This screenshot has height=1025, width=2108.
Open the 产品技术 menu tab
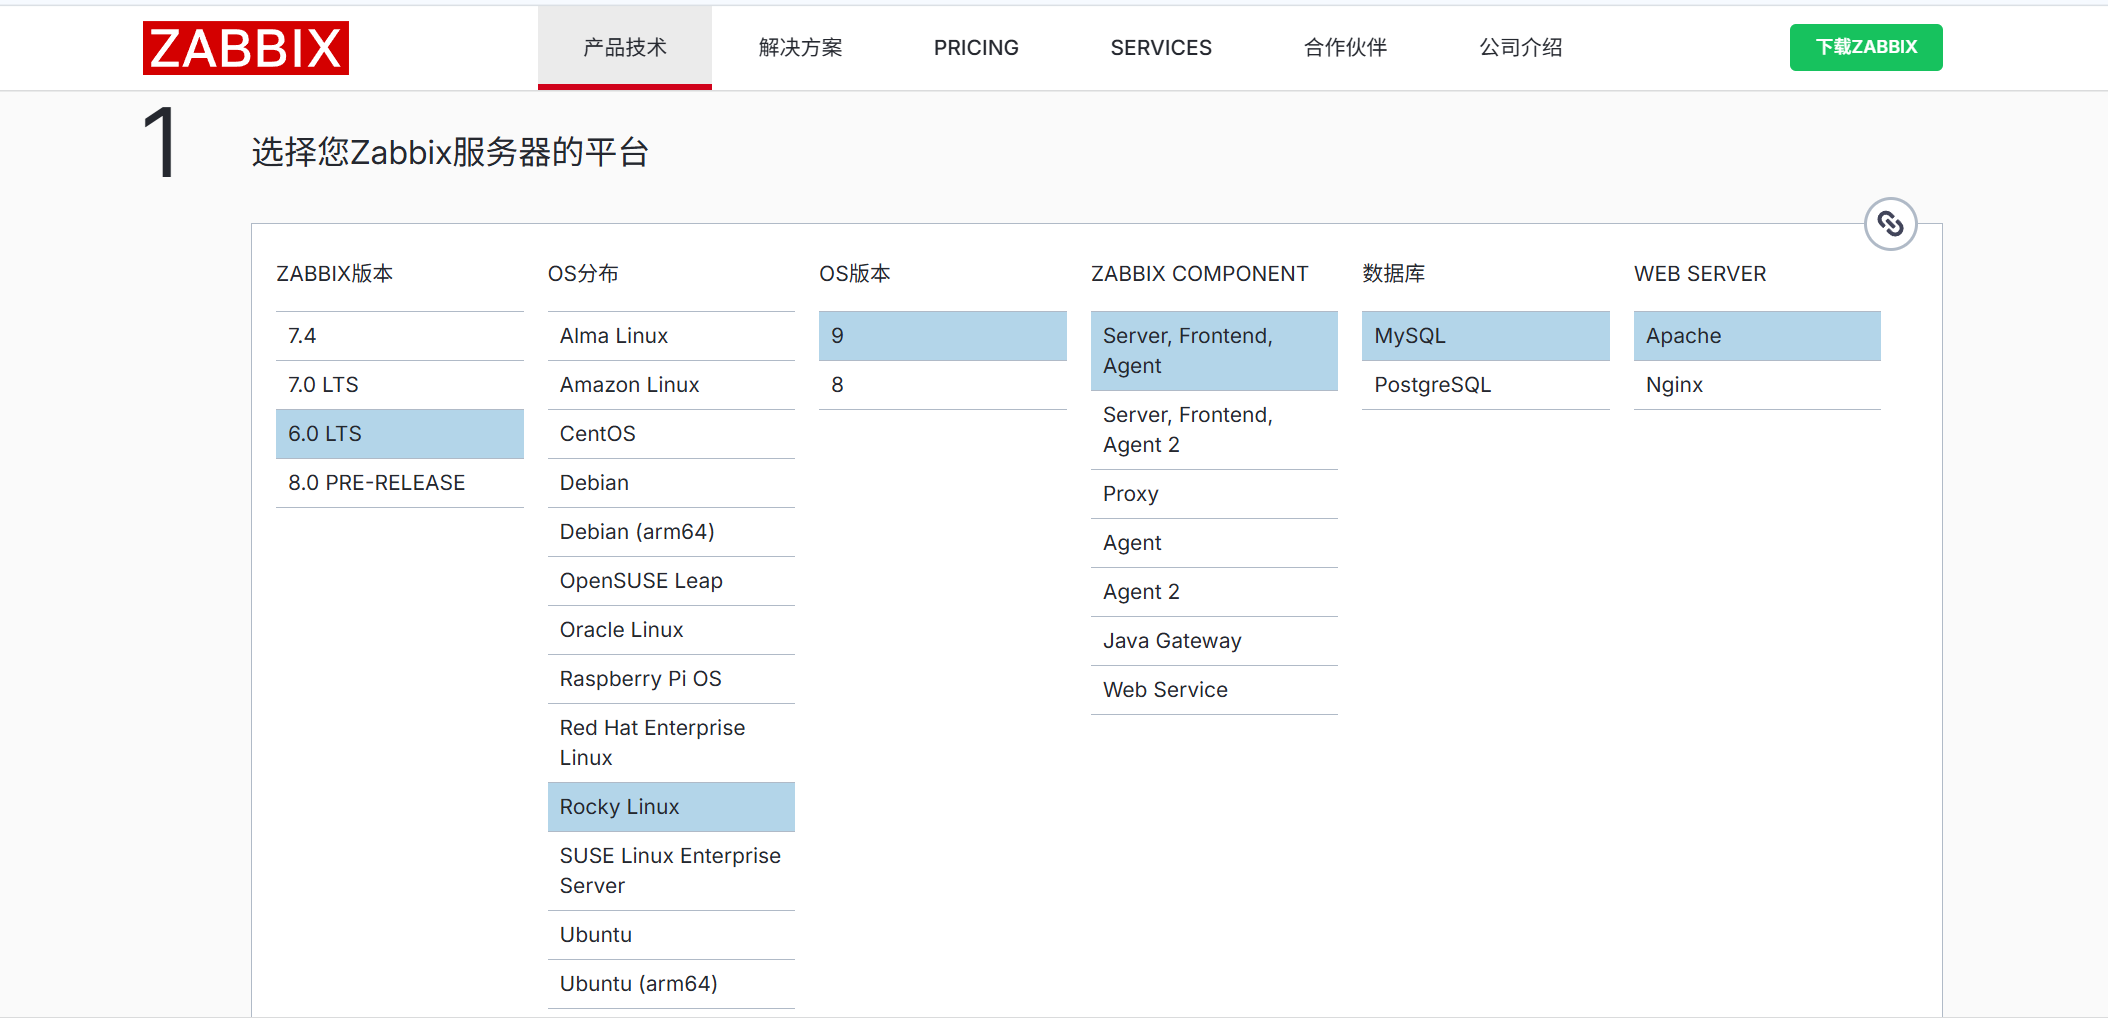pyautogui.click(x=625, y=47)
